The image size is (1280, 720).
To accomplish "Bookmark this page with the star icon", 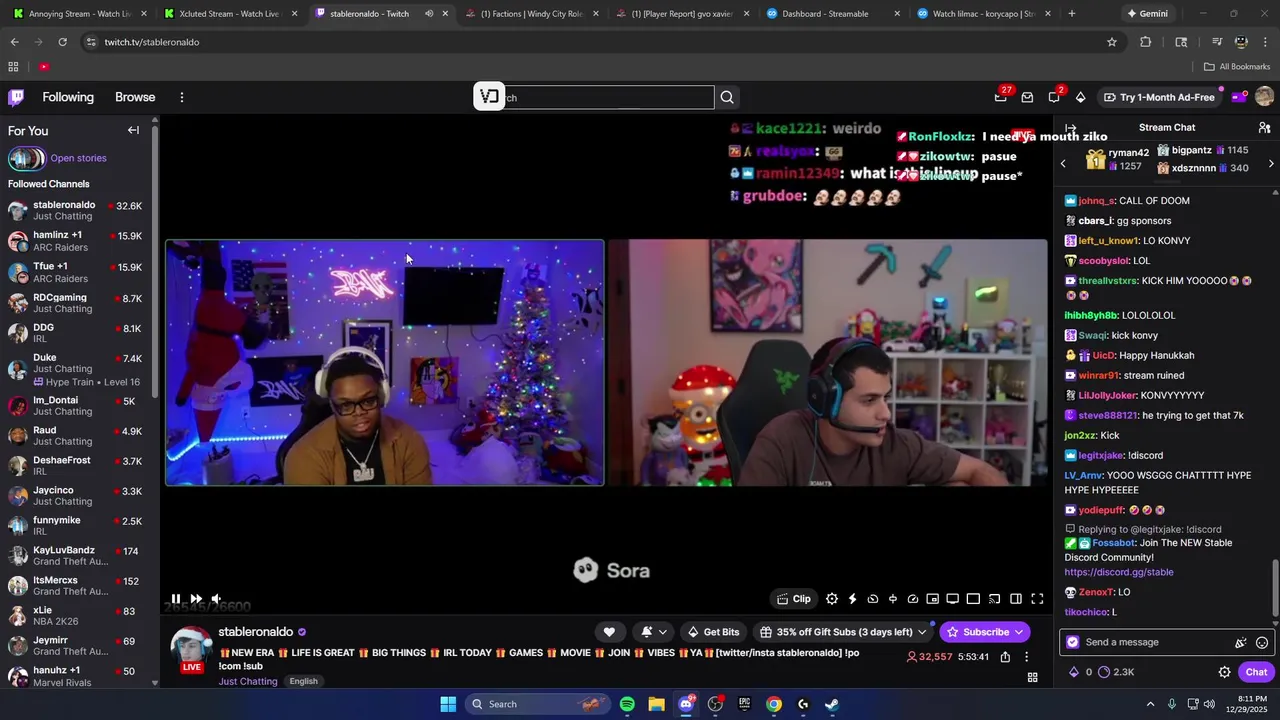I will [x=1111, y=42].
